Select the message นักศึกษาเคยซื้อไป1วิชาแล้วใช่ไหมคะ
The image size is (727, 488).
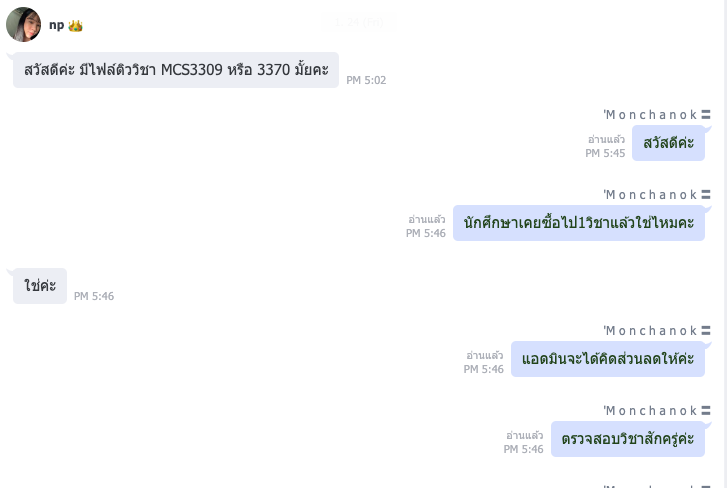[x=579, y=223]
